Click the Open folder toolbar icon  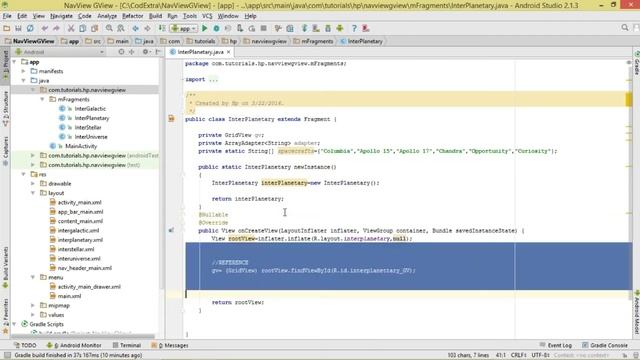coord(7,28)
